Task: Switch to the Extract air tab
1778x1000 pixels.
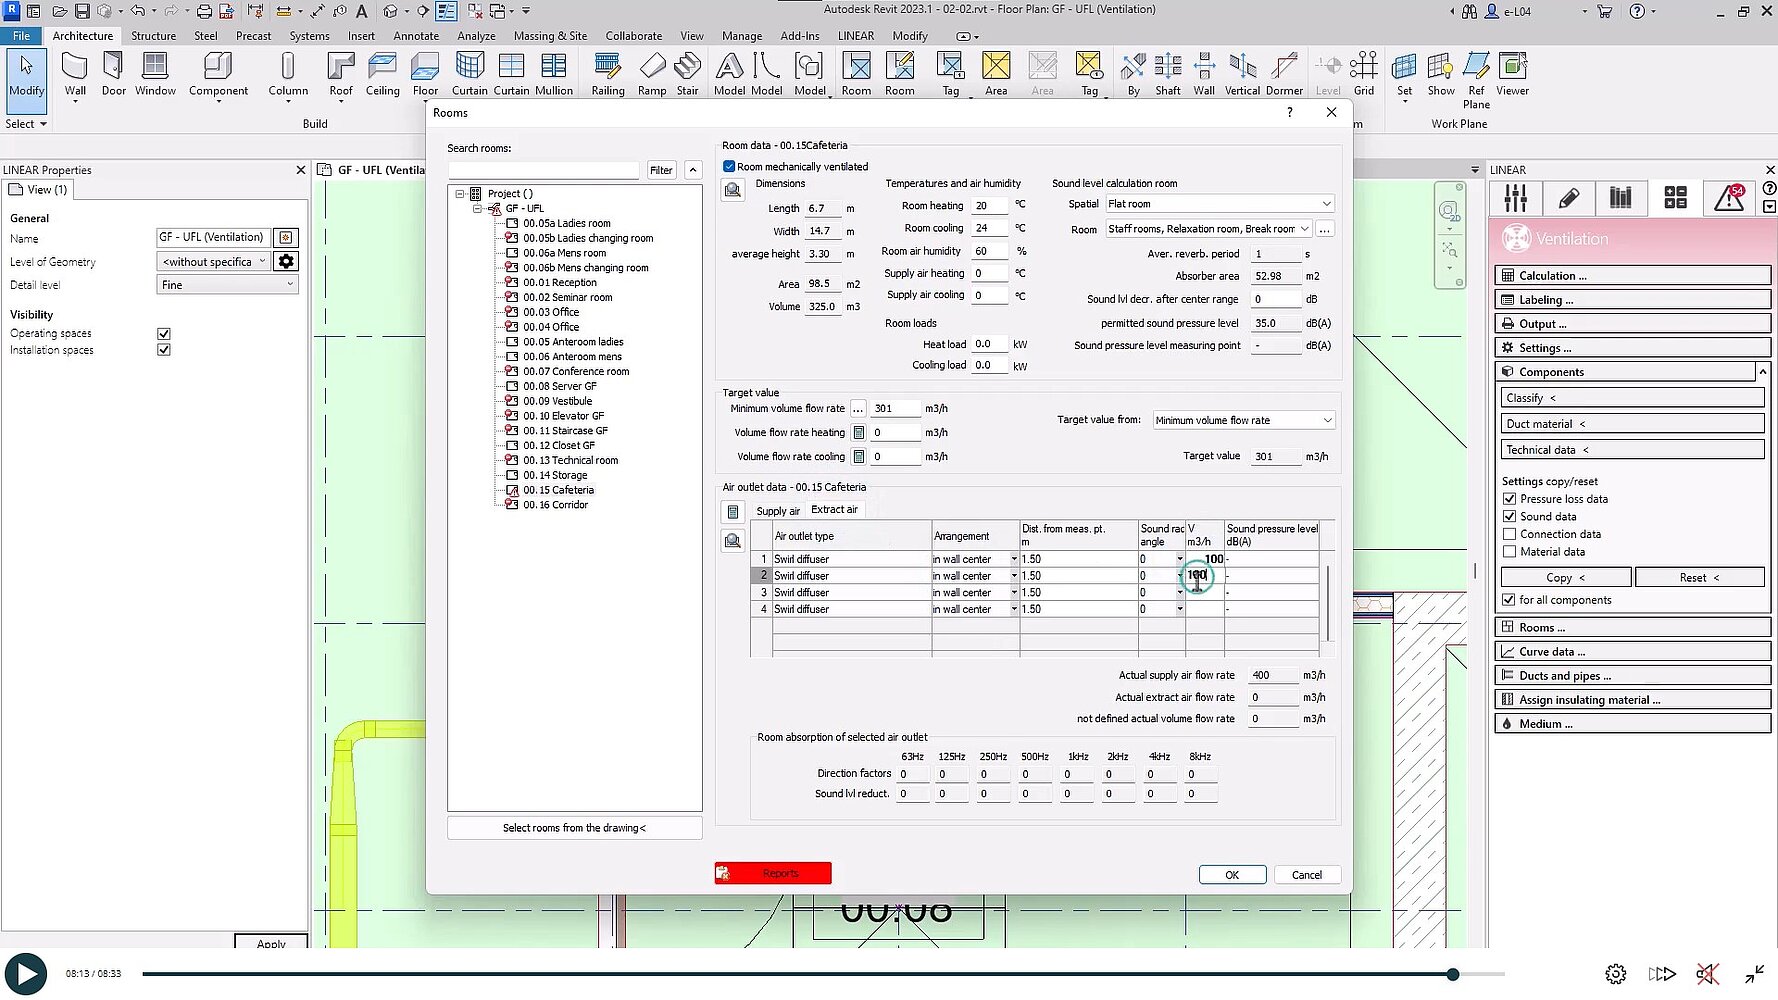Action: pyautogui.click(x=834, y=510)
